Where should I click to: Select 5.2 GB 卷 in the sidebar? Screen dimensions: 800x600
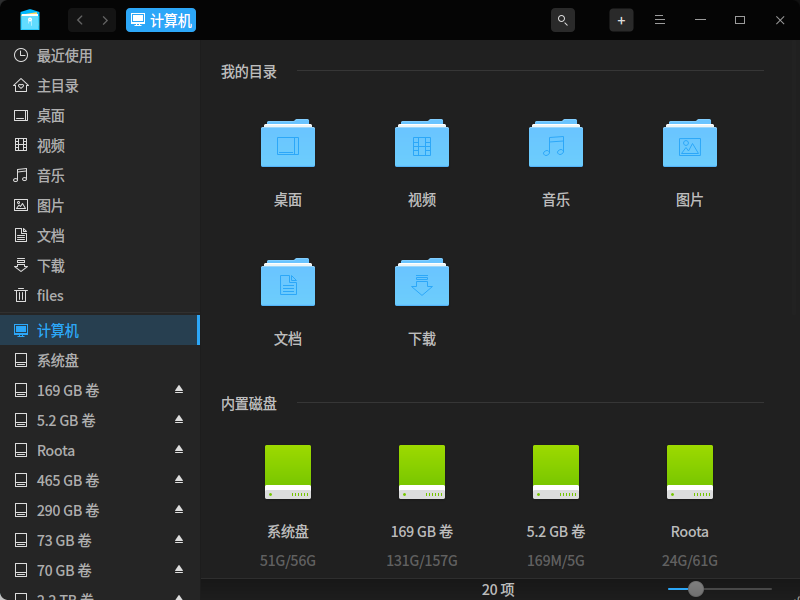coord(100,420)
